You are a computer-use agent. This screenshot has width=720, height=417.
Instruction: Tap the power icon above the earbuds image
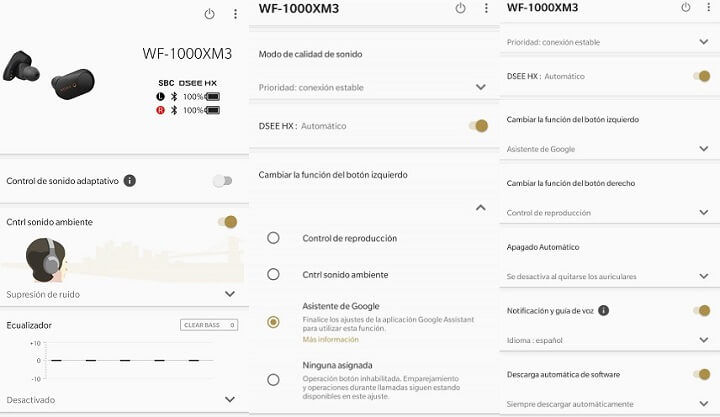(209, 14)
